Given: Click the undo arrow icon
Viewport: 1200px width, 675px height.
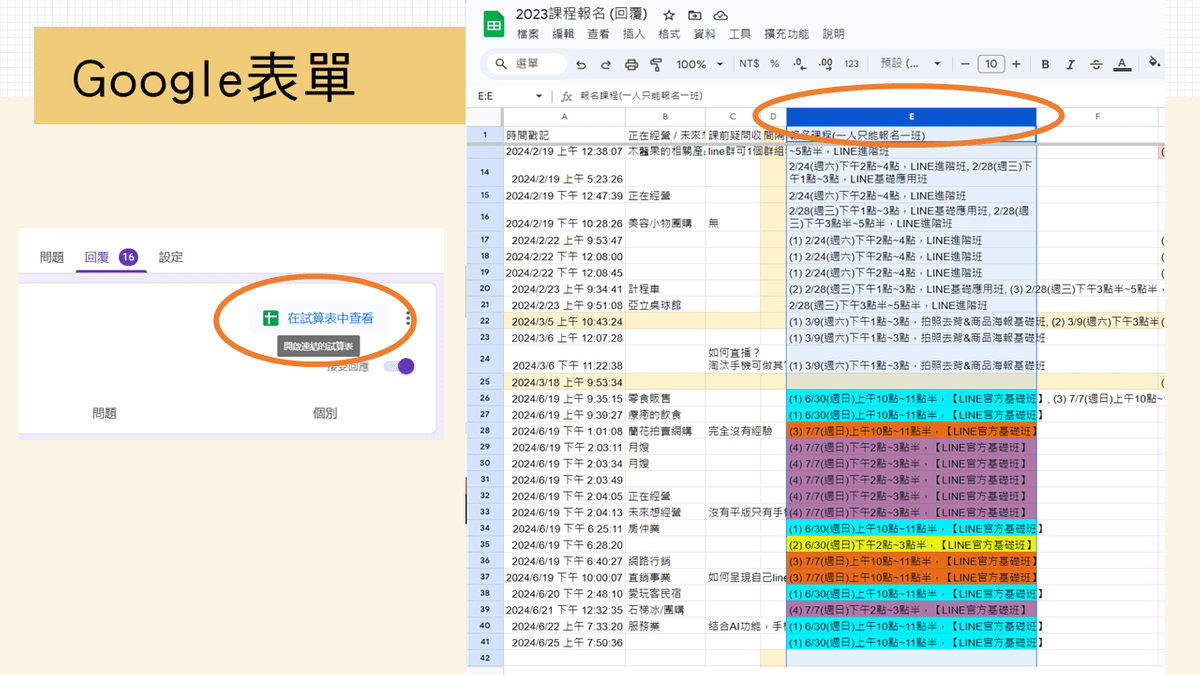Looking at the screenshot, I should (x=581, y=64).
